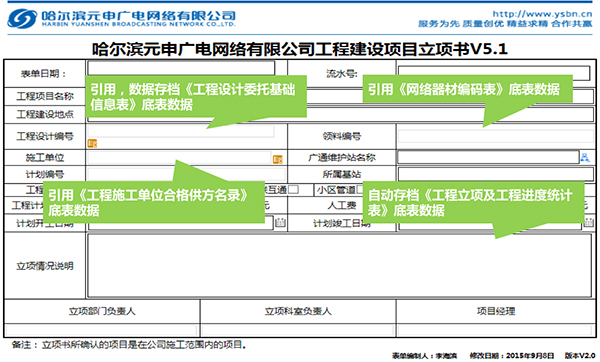
Task: Click the 广通维护站名称 input field
Action: pyautogui.click(x=488, y=157)
